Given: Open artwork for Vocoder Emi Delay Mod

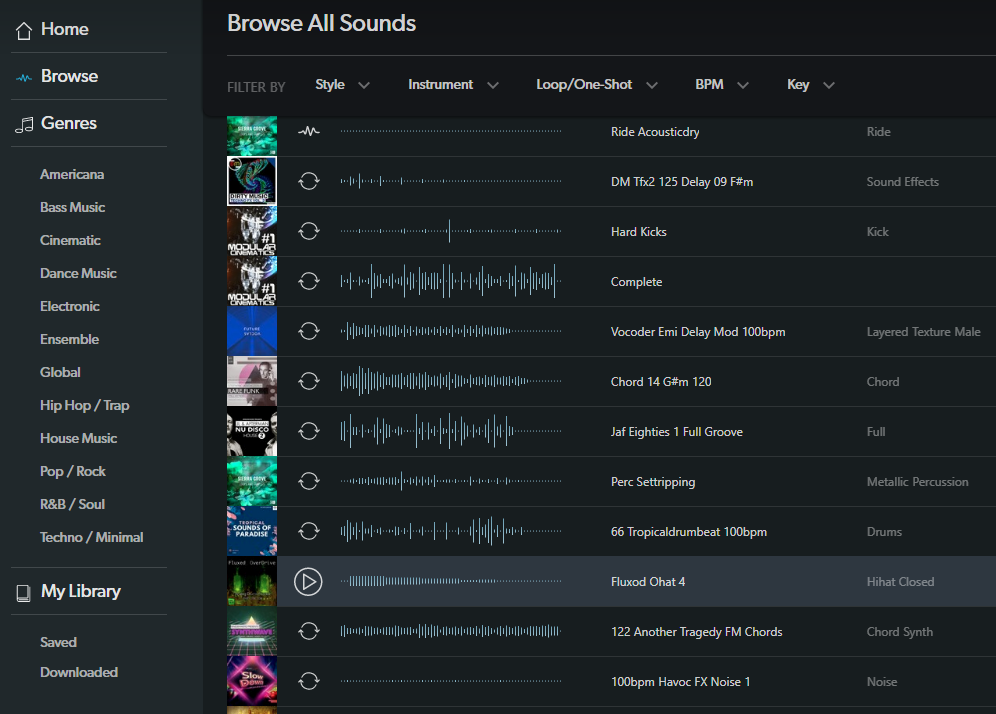Looking at the screenshot, I should click(x=252, y=331).
